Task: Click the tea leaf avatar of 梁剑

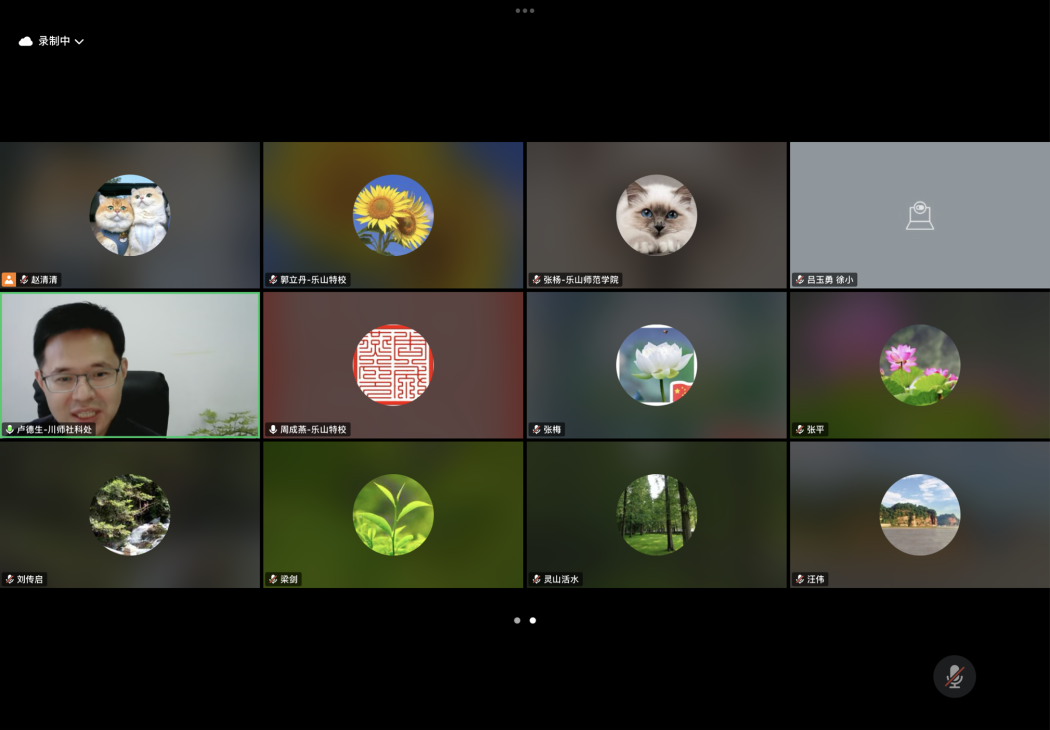Action: coord(393,515)
